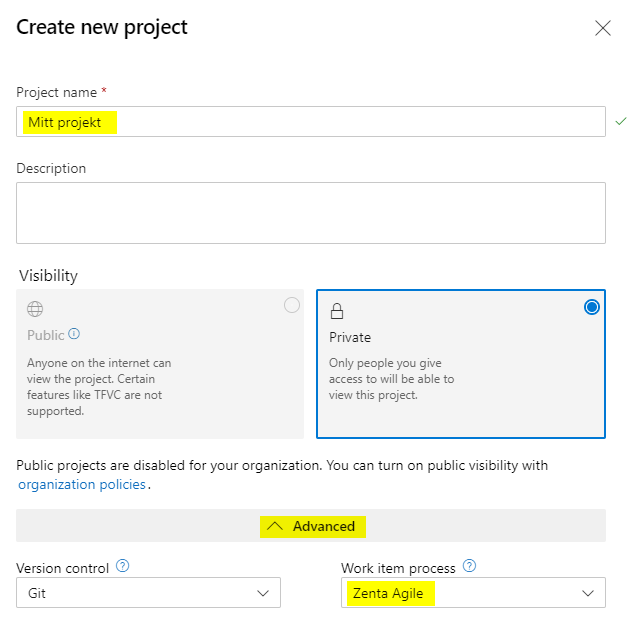This screenshot has height=633, width=630.
Task: Click the Description field label
Action: click(x=51, y=169)
